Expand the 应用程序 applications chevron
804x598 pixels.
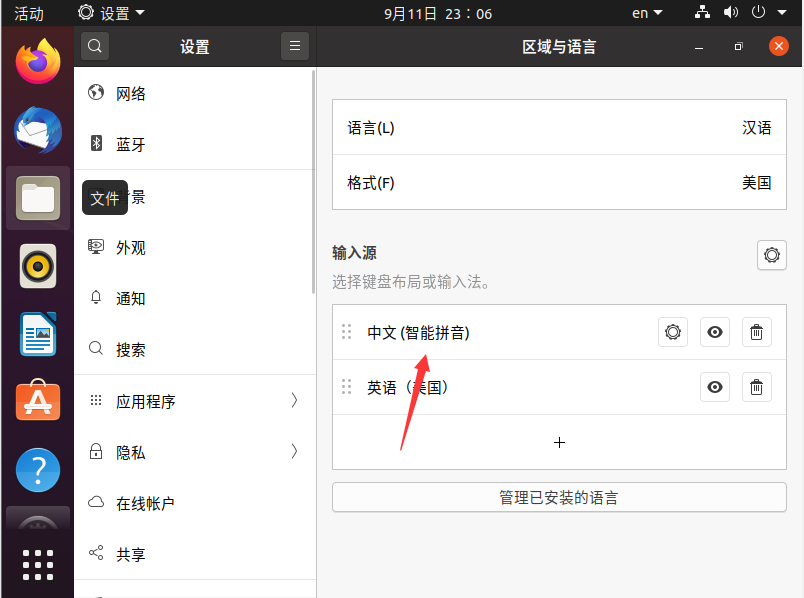tap(294, 400)
